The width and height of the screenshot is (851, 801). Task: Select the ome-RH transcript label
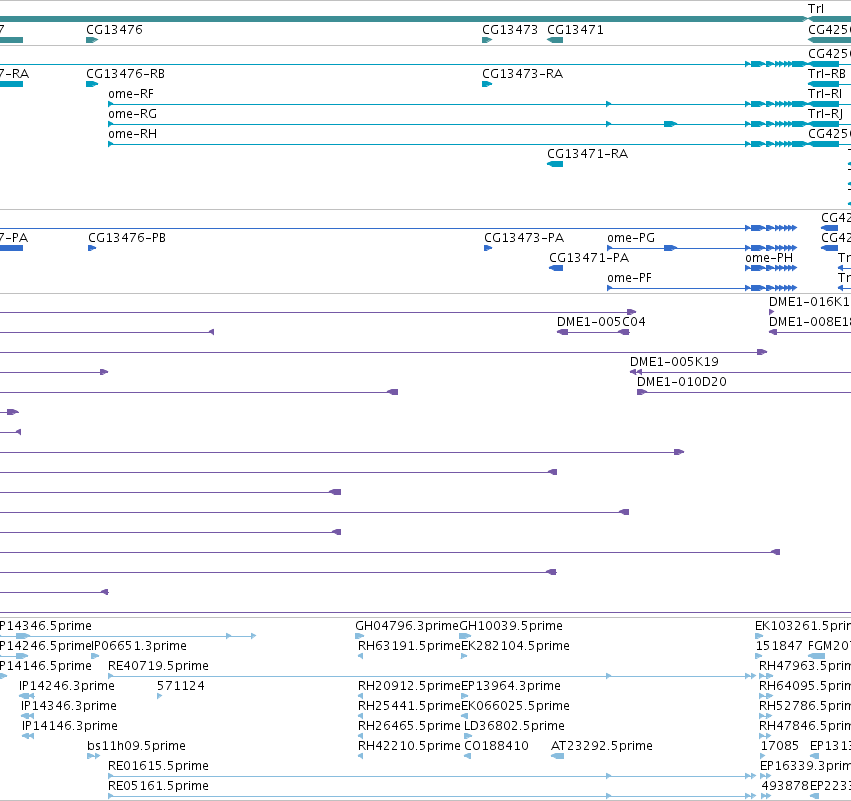(132, 134)
